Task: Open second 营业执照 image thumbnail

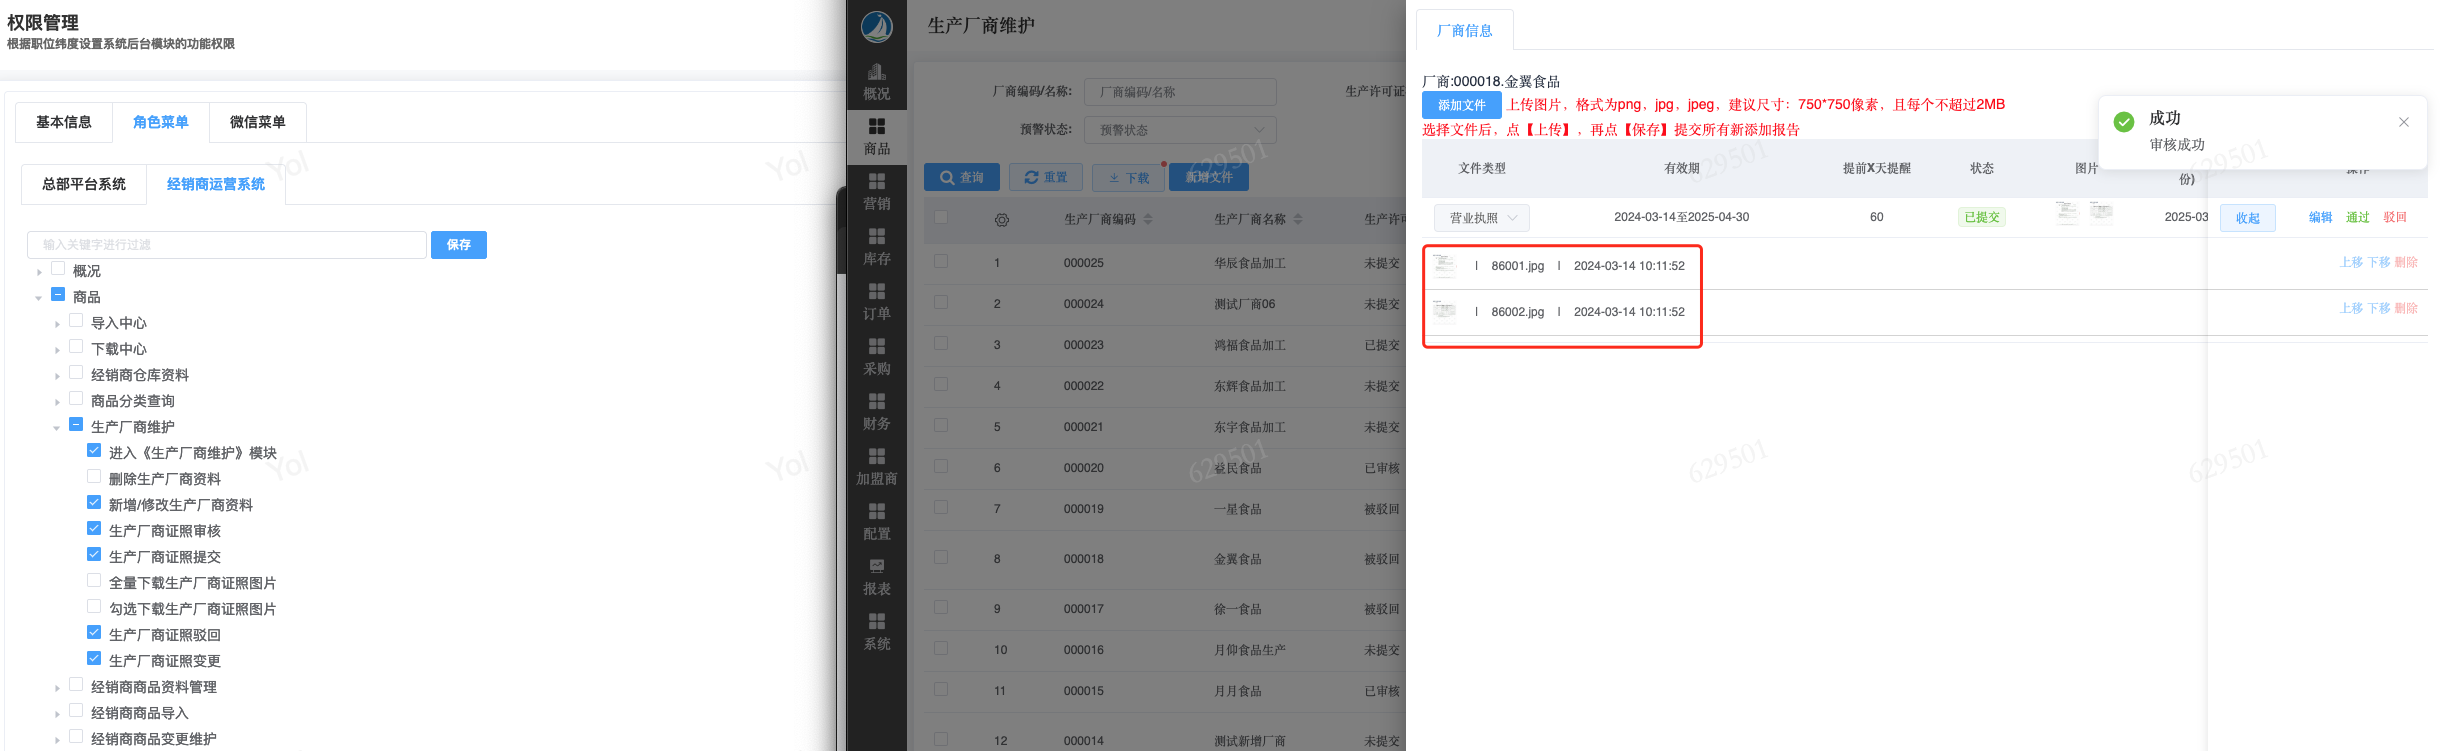Action: [x=2101, y=212]
